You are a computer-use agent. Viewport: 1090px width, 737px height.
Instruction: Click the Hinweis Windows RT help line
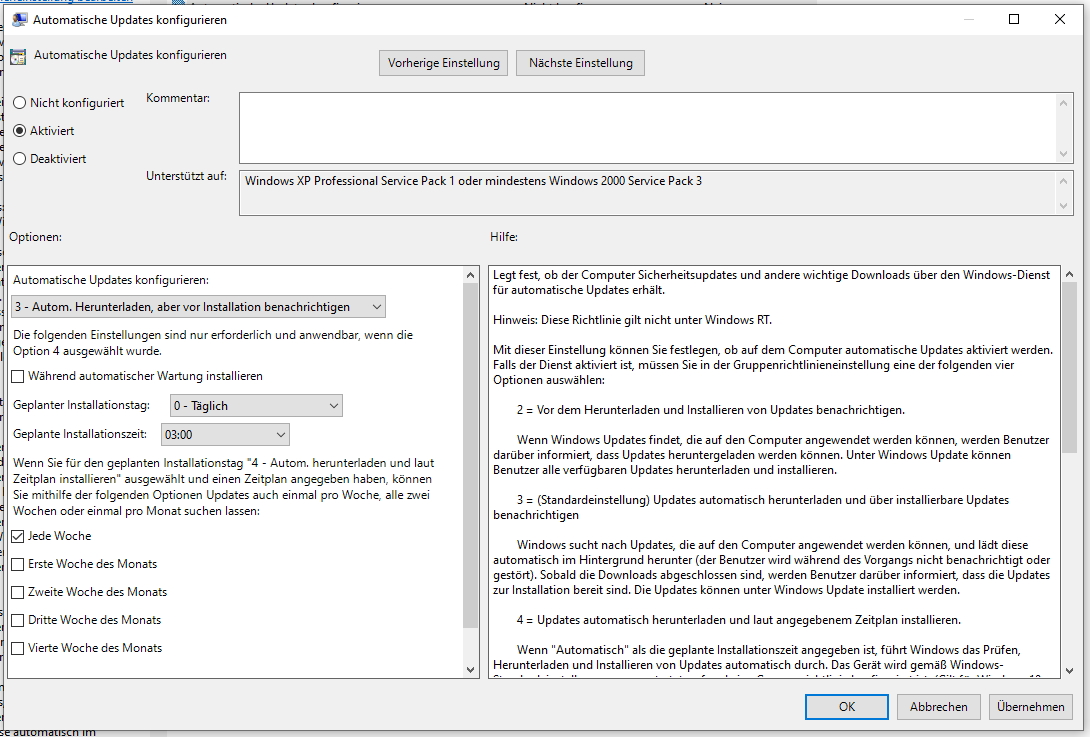click(633, 320)
